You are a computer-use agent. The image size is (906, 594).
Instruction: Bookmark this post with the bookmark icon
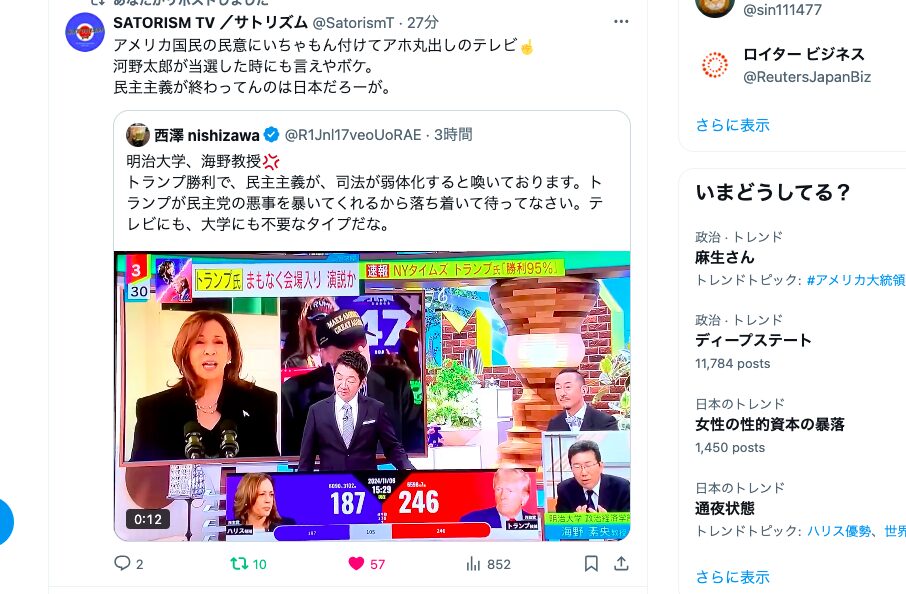[x=591, y=563]
